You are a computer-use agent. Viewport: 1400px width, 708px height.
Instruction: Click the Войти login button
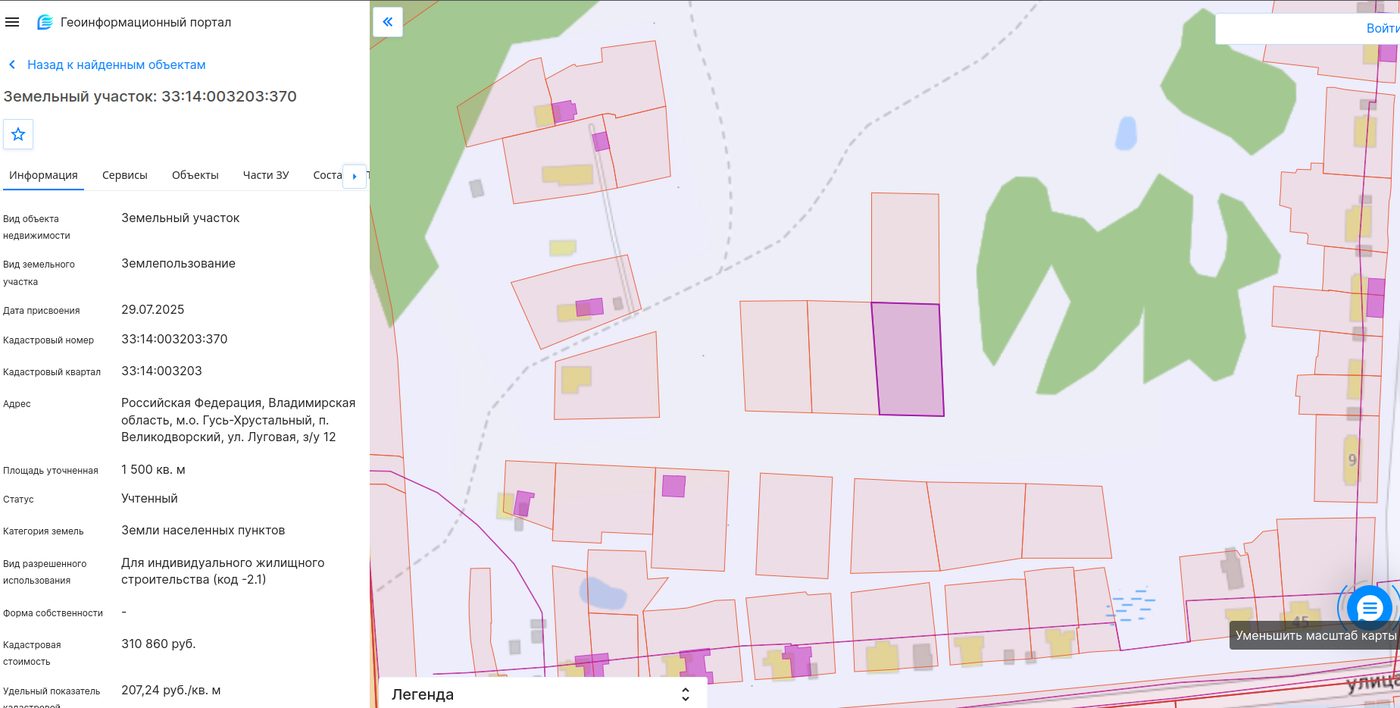pos(1382,29)
